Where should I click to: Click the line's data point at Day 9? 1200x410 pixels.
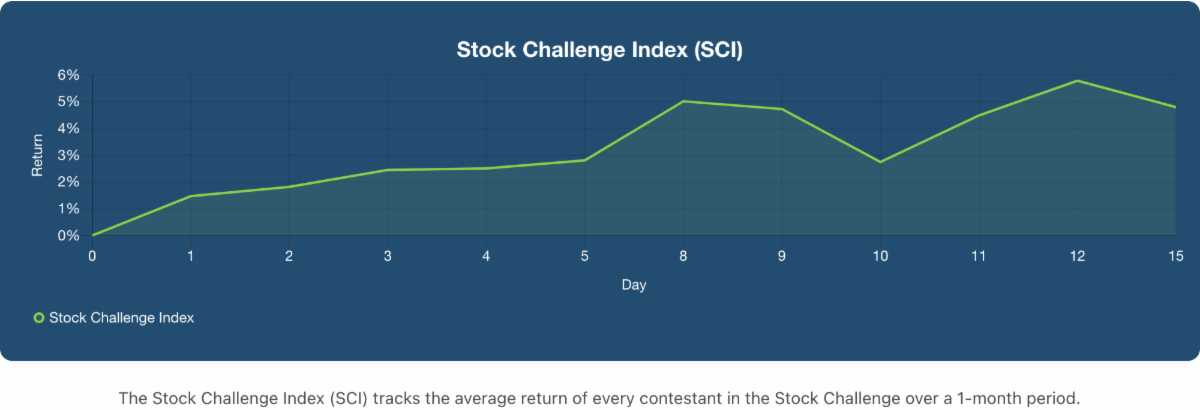(782, 109)
